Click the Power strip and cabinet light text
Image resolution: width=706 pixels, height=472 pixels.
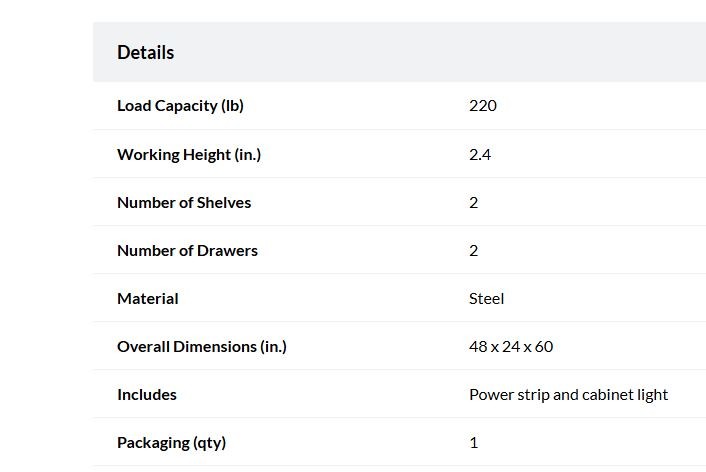coord(568,395)
